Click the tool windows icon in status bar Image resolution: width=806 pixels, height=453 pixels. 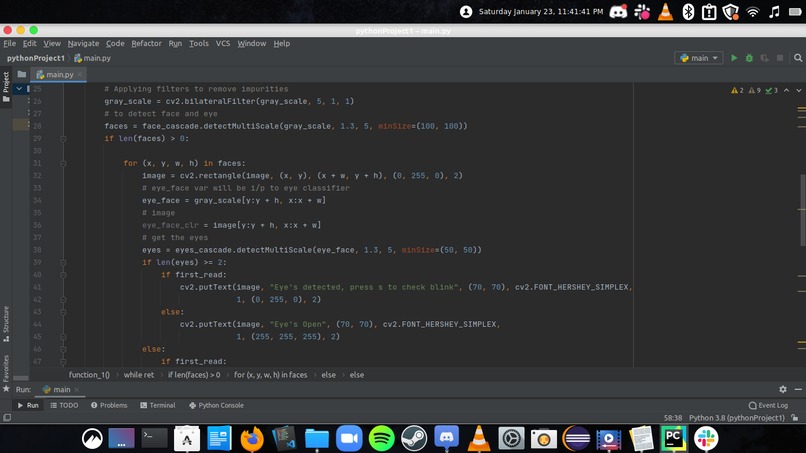tap(7, 418)
